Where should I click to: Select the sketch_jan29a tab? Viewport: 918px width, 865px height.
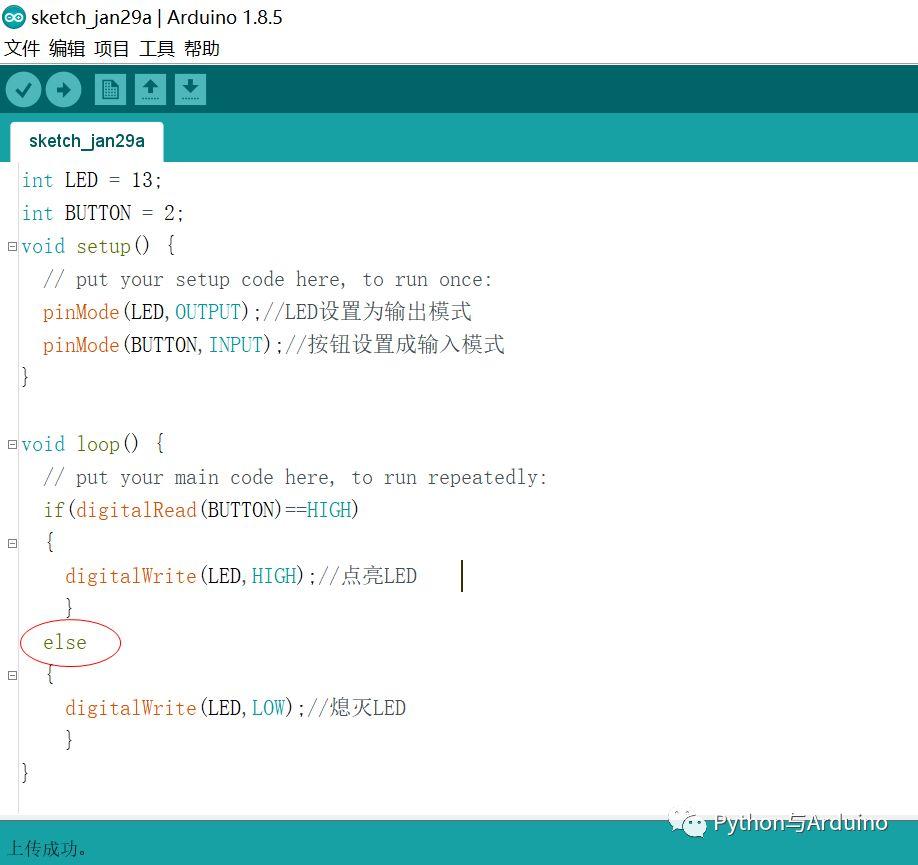tap(87, 141)
